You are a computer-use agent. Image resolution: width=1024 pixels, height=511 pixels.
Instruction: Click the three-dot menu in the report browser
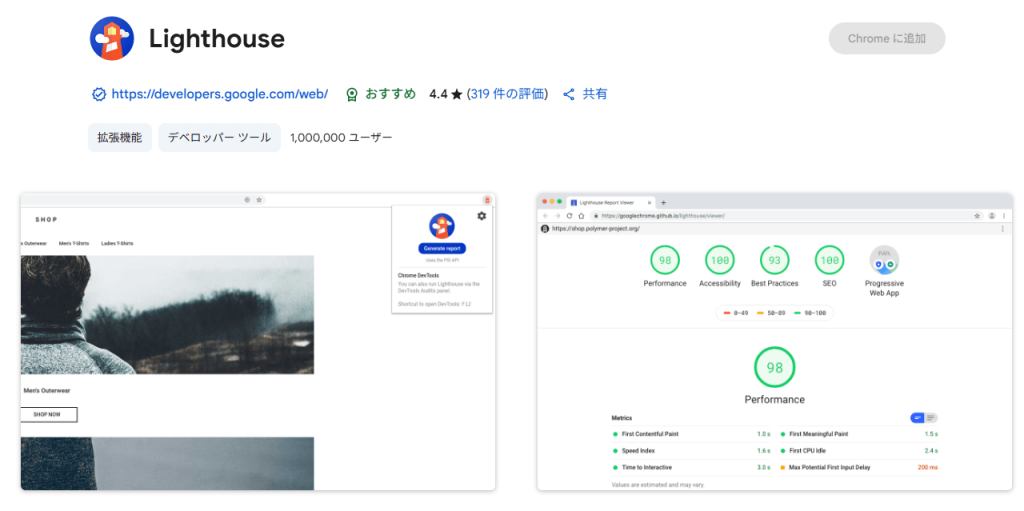pyautogui.click(x=1004, y=216)
